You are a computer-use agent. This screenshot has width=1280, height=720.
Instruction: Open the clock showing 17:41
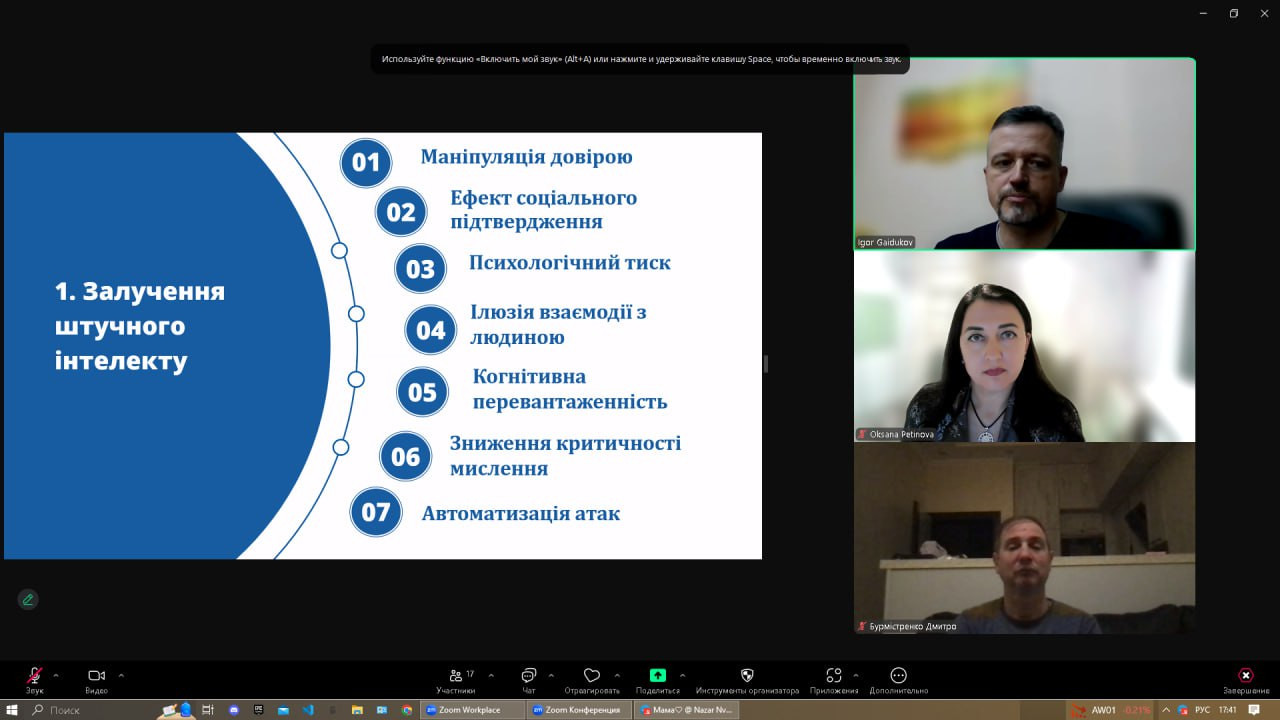1227,710
